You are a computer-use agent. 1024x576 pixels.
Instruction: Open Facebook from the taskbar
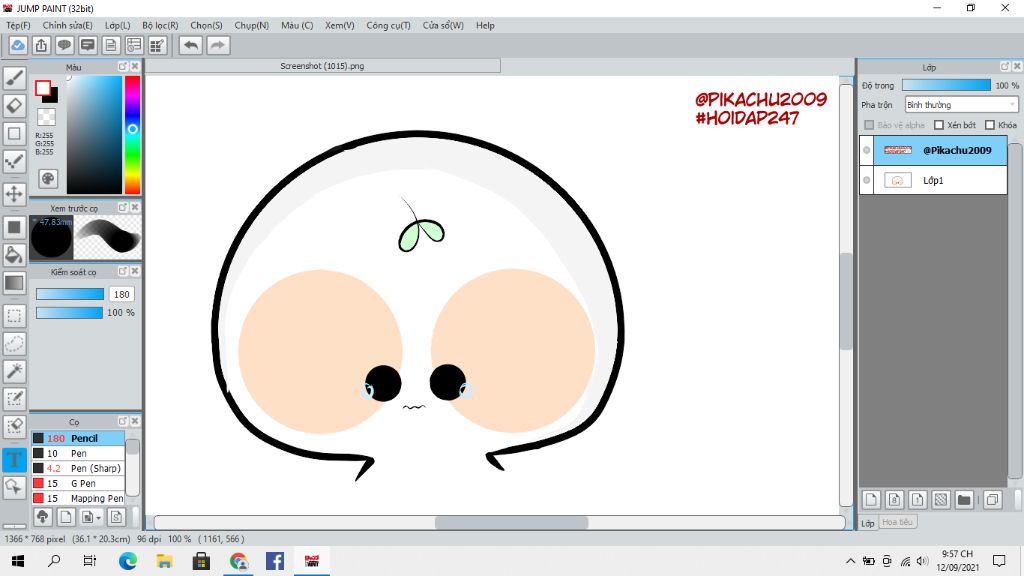tap(275, 561)
